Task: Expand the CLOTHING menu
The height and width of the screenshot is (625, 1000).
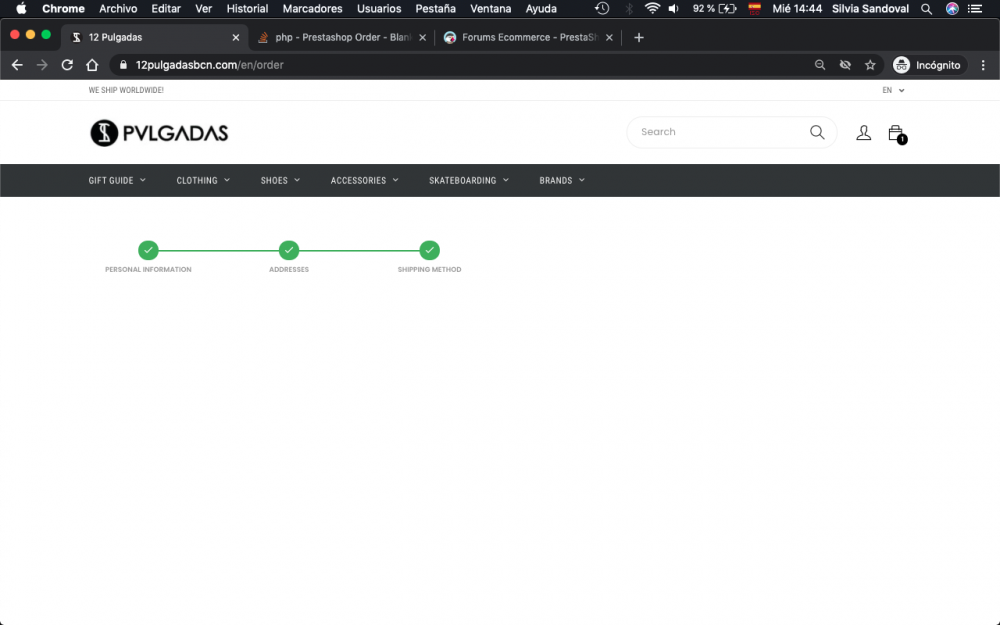Action: pyautogui.click(x=203, y=180)
